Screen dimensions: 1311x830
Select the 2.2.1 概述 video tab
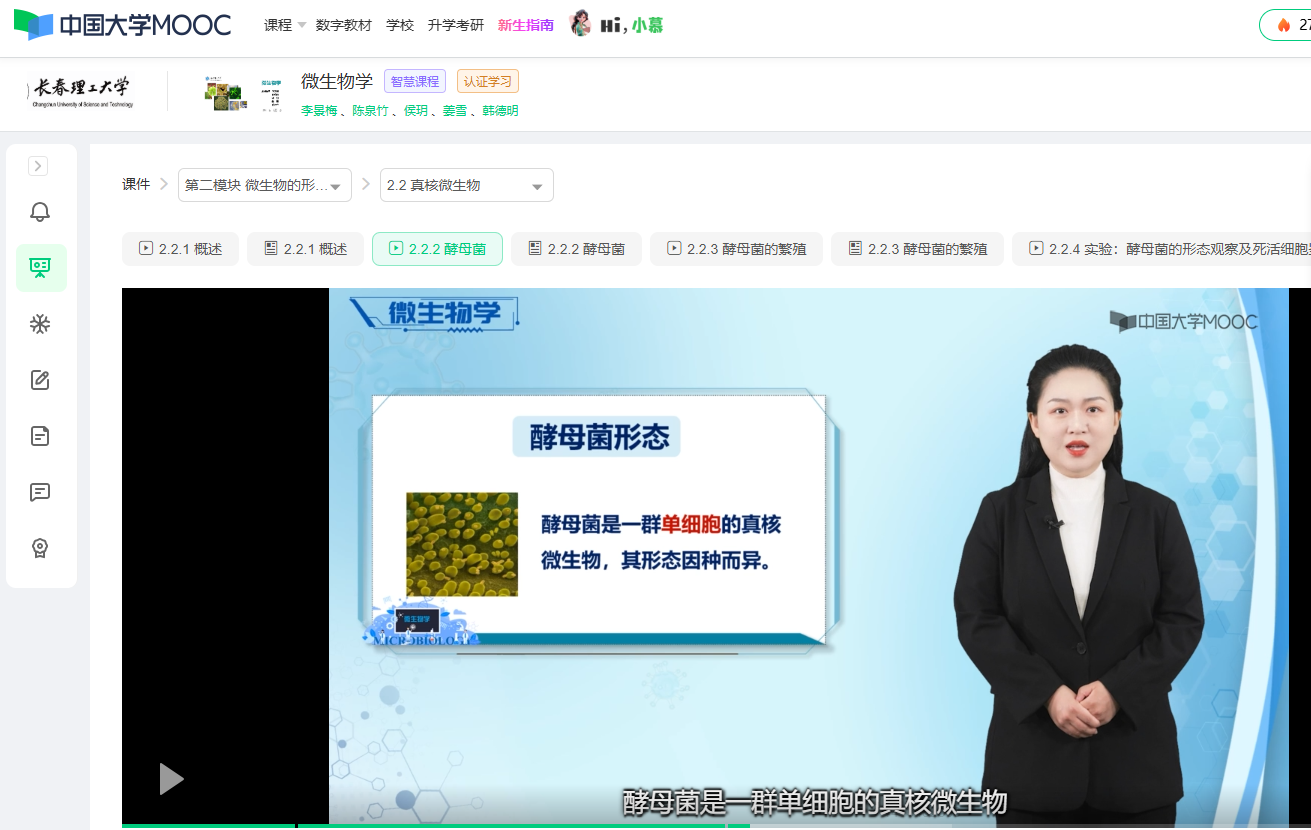click(180, 249)
